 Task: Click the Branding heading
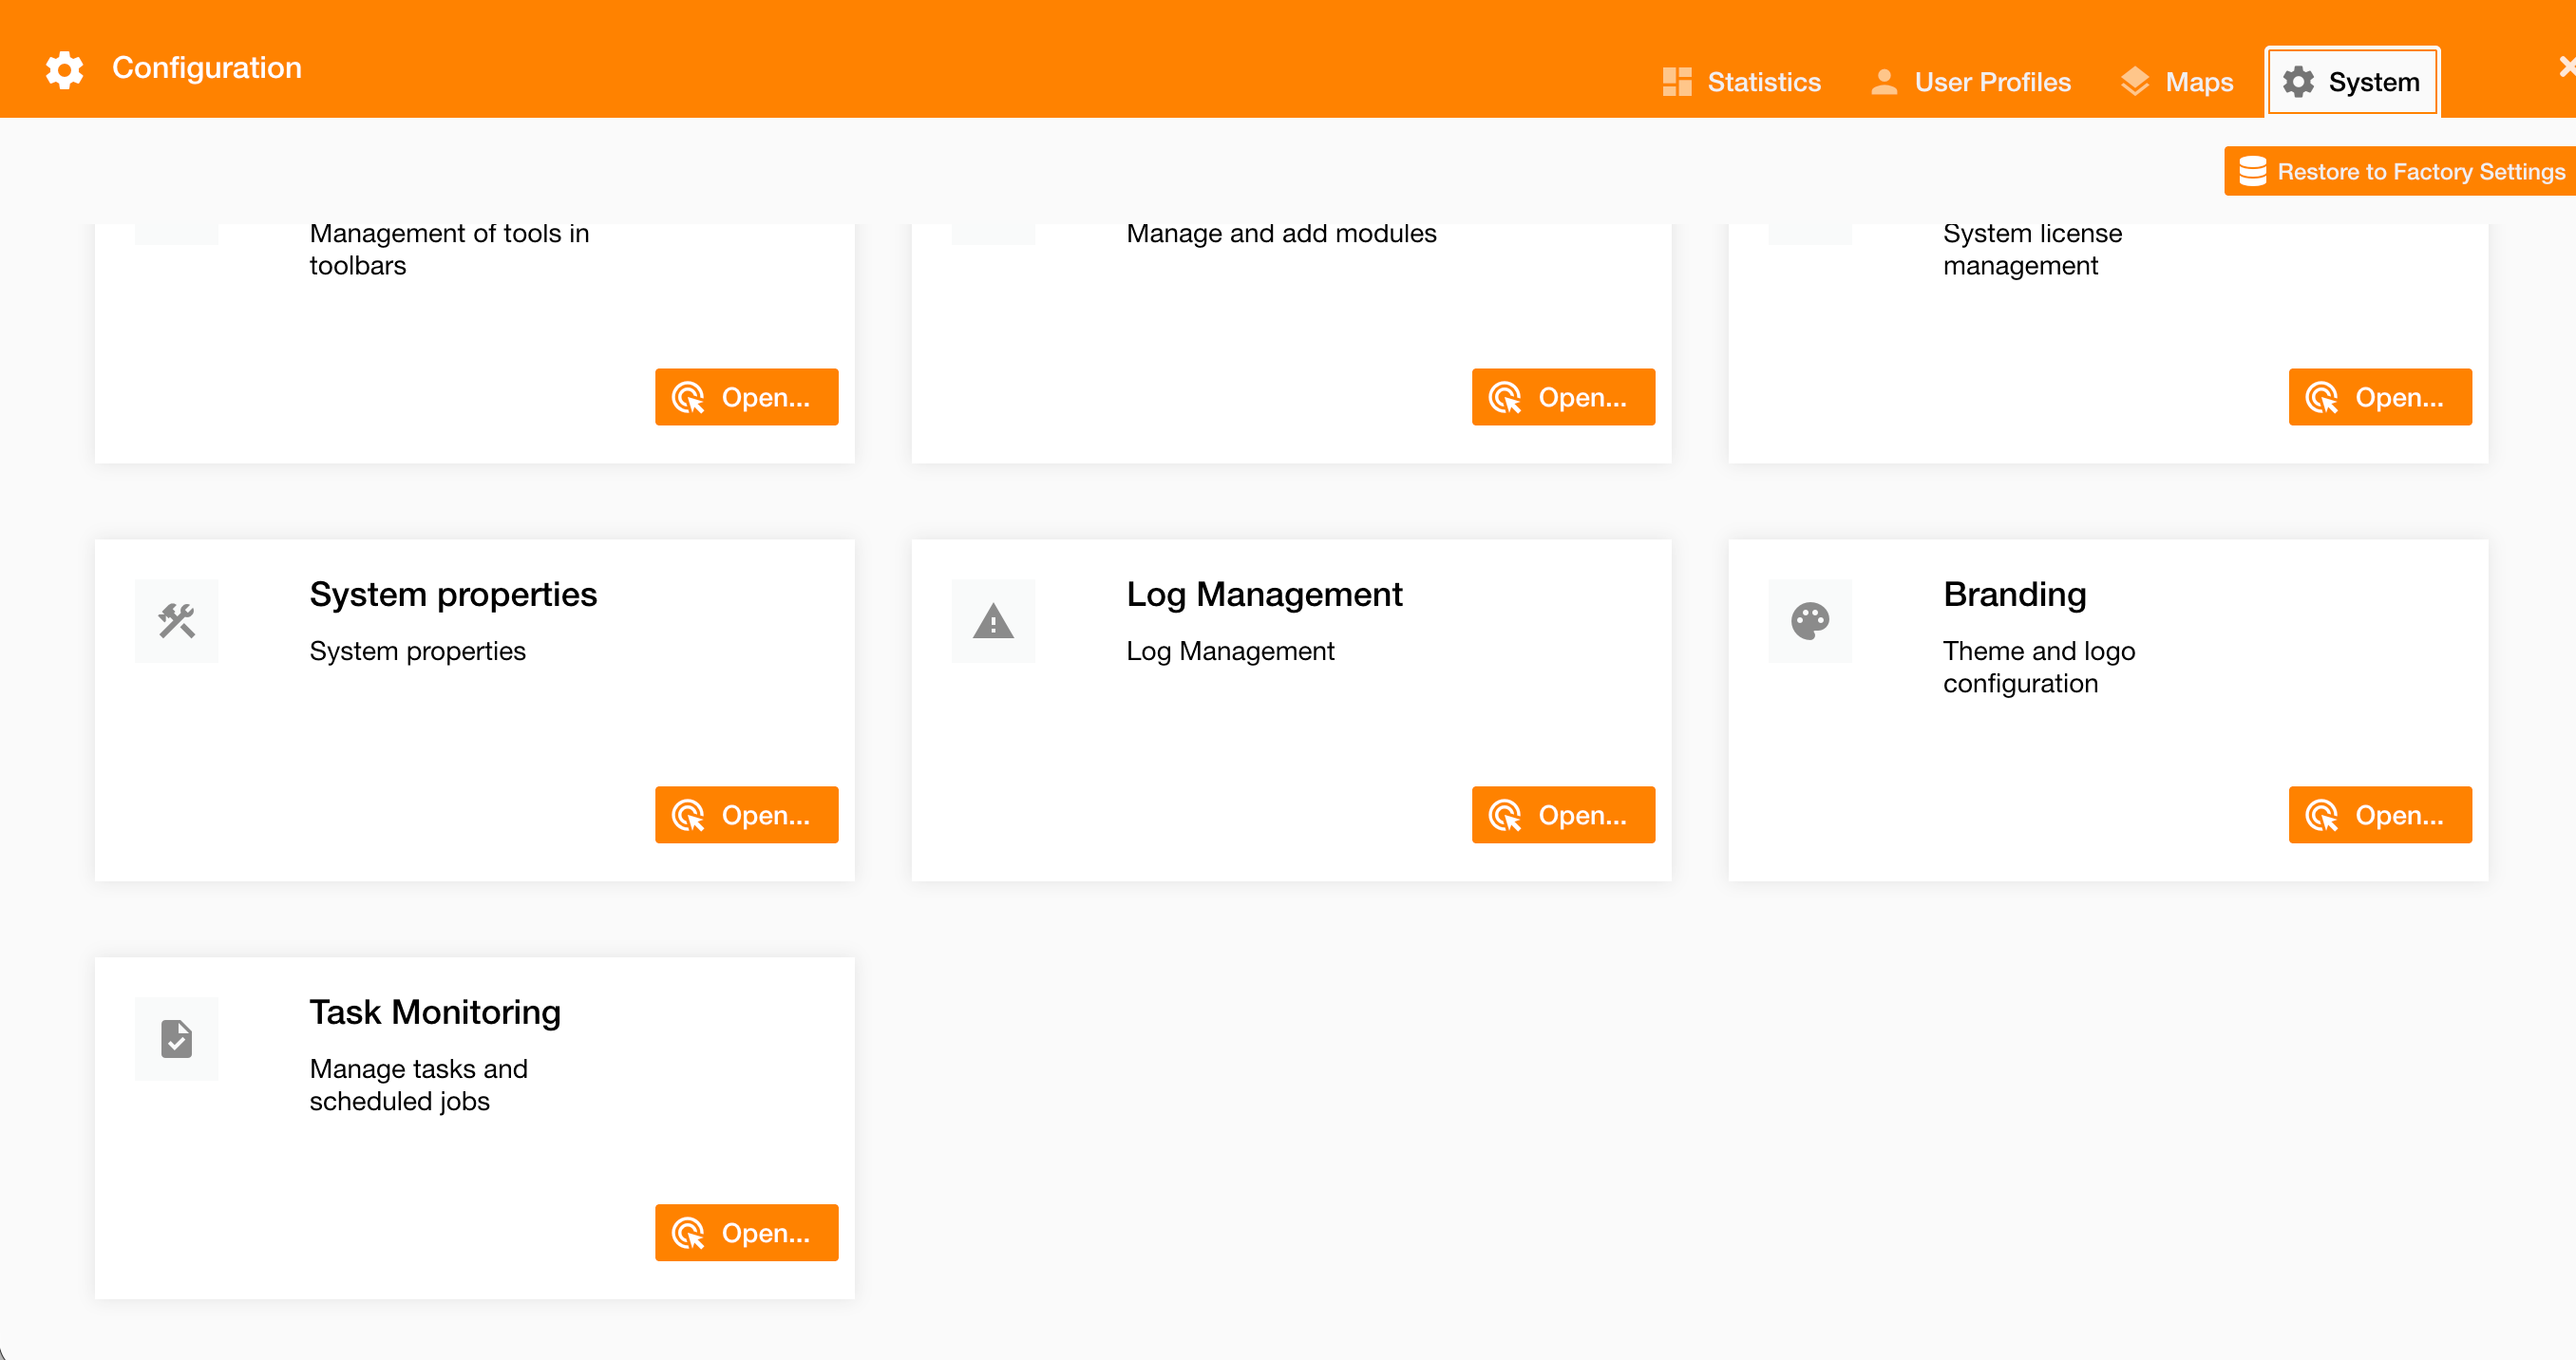2015,595
